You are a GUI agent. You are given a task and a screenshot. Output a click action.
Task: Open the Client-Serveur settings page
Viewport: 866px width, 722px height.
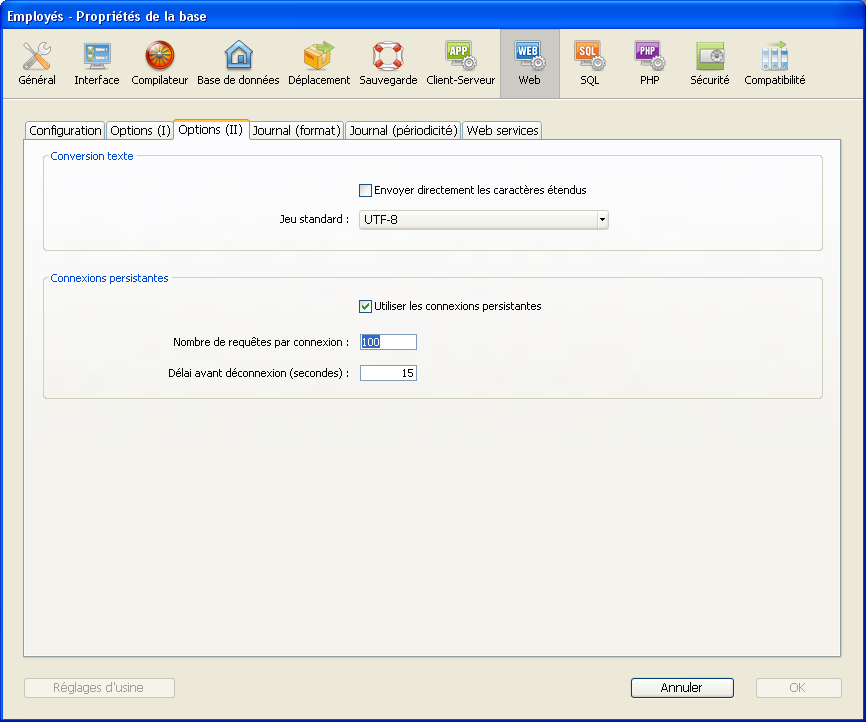460,63
